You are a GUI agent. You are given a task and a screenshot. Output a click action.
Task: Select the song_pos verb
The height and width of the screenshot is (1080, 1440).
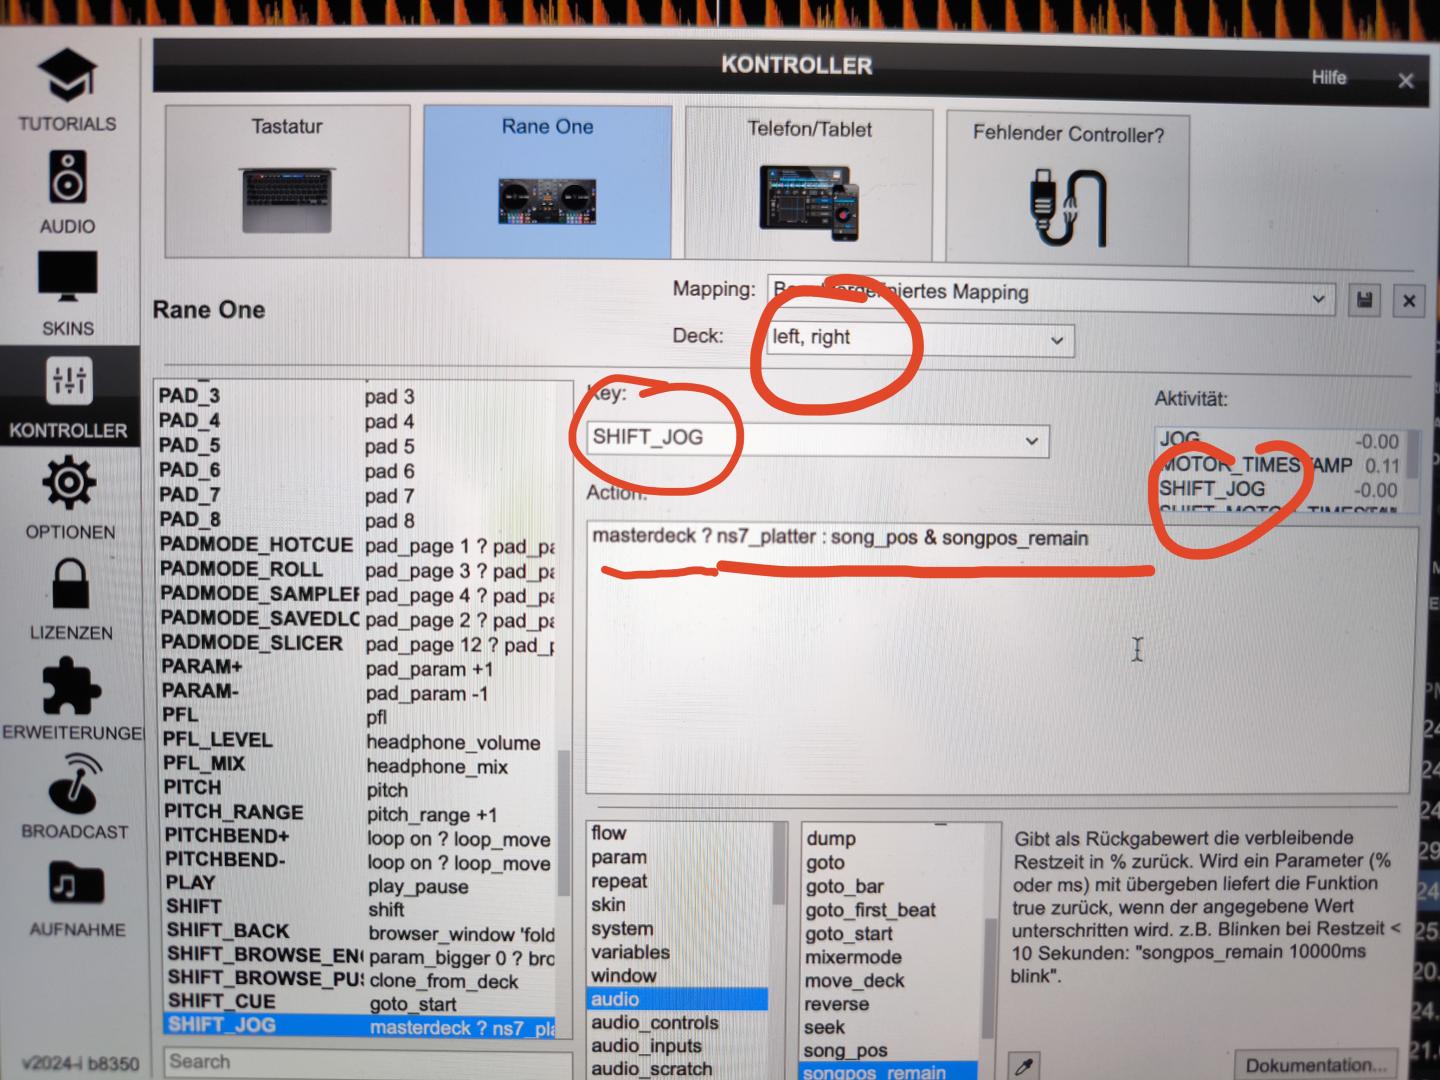tap(890, 1051)
